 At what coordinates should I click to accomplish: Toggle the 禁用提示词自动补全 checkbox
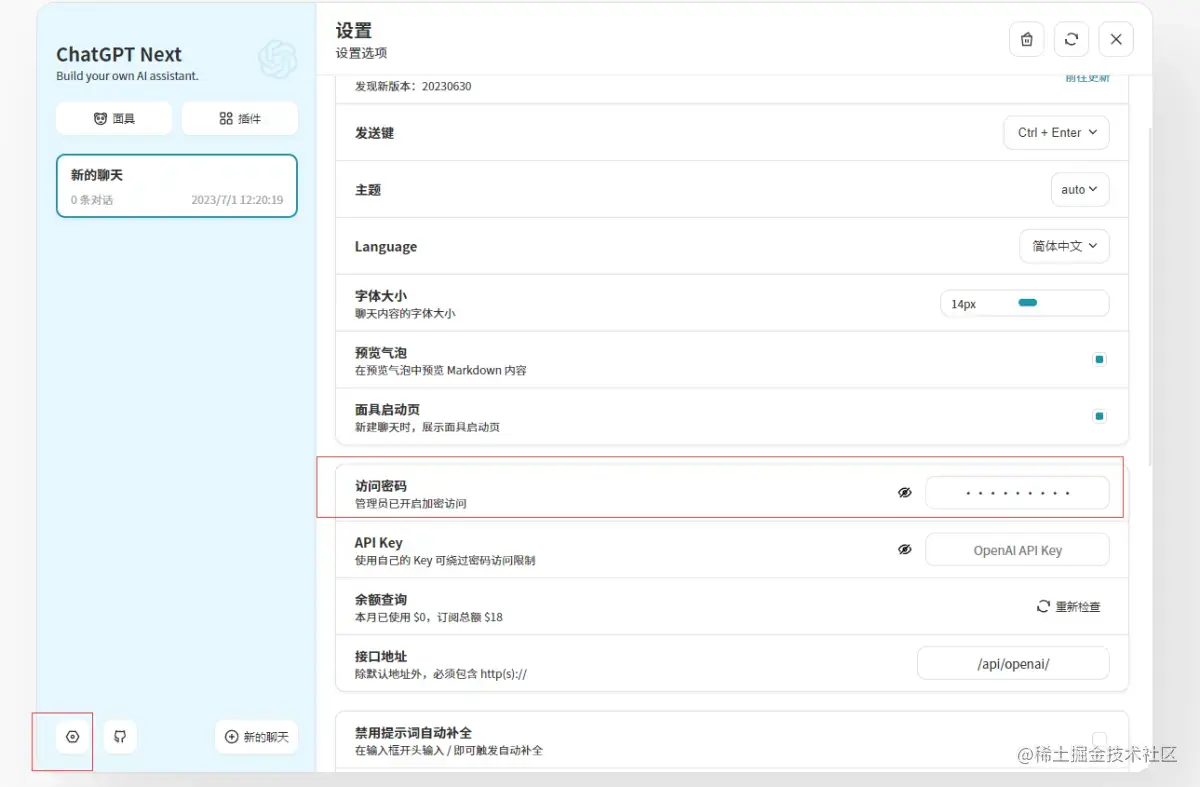click(1099, 740)
